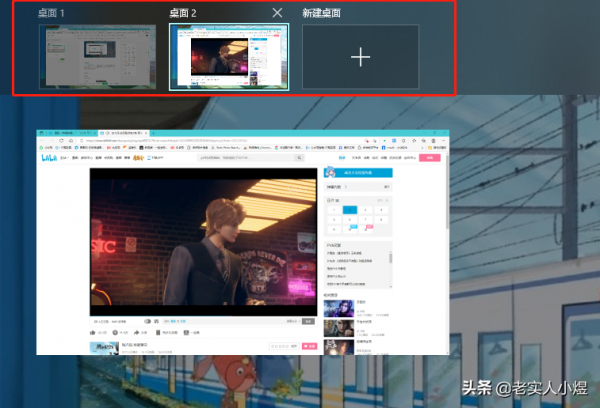Viewport: 600px width, 408px height.
Task: Click the browser home icon
Action: coord(70,140)
